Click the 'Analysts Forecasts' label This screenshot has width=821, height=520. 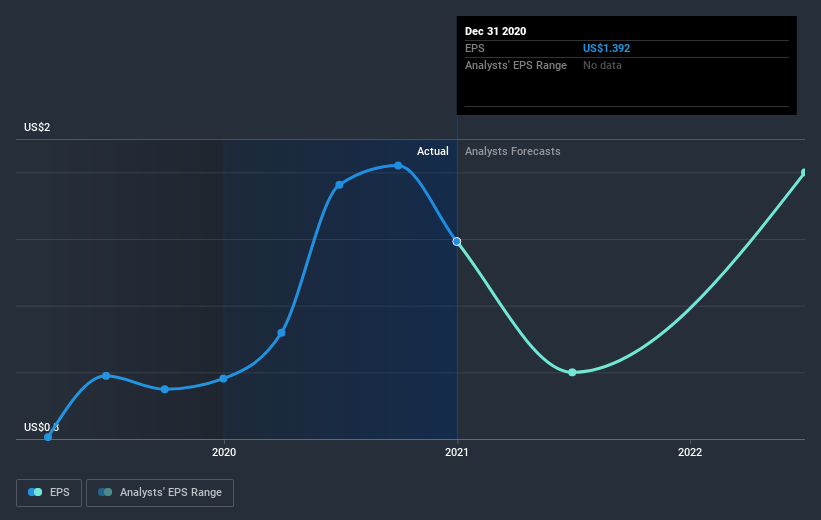pyautogui.click(x=513, y=151)
